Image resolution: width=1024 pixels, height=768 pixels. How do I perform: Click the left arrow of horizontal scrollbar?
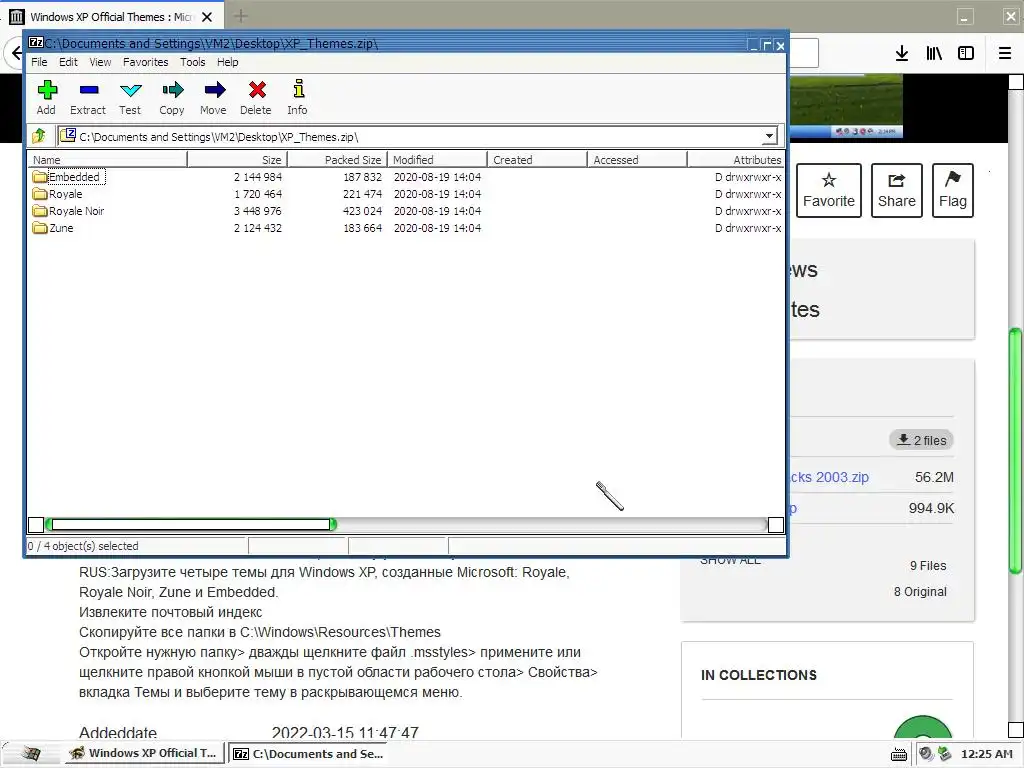36,524
